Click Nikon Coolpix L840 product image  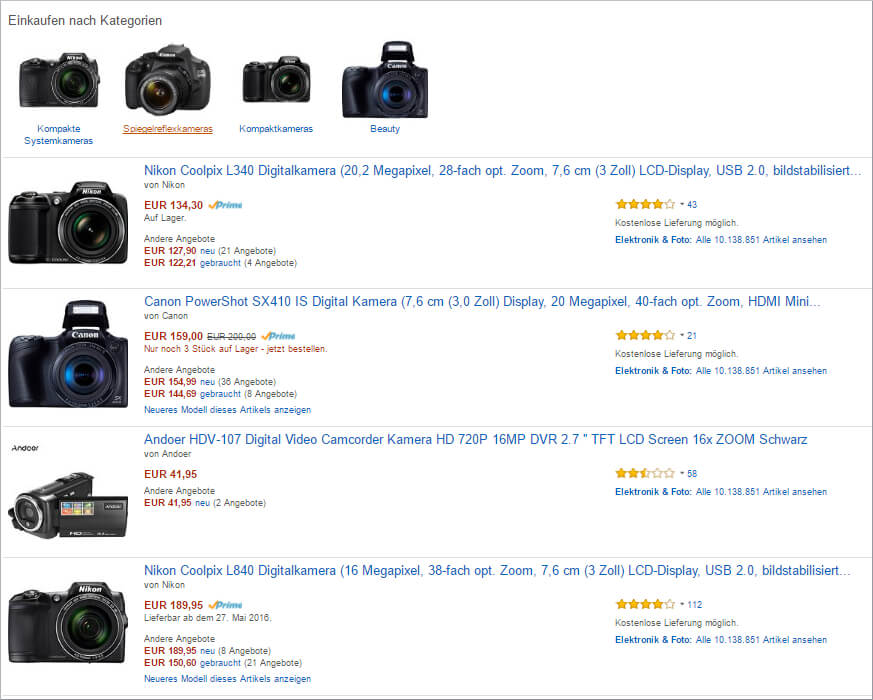pyautogui.click(x=68, y=622)
